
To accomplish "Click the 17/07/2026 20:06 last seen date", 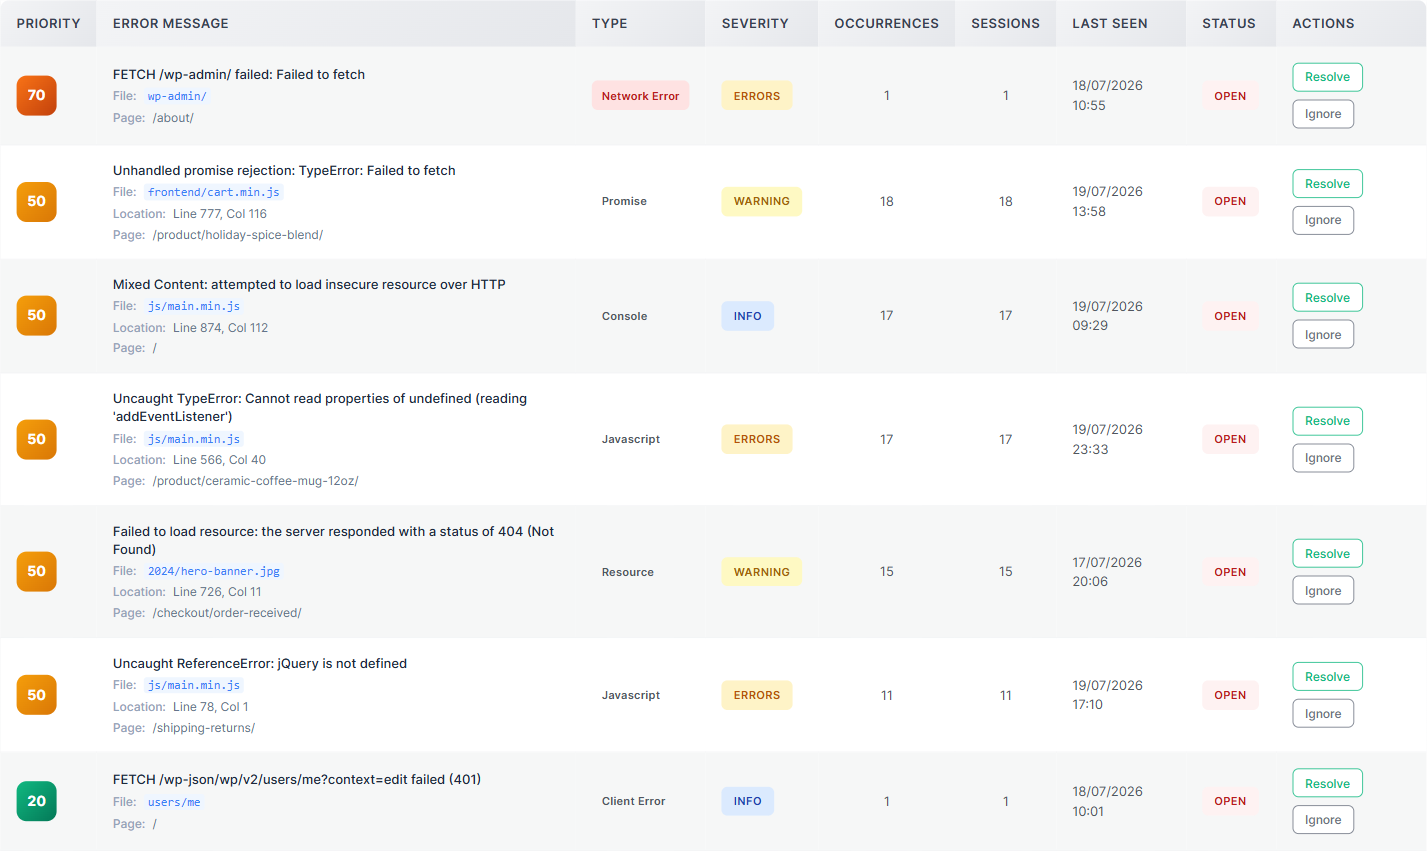I will coord(1107,572).
